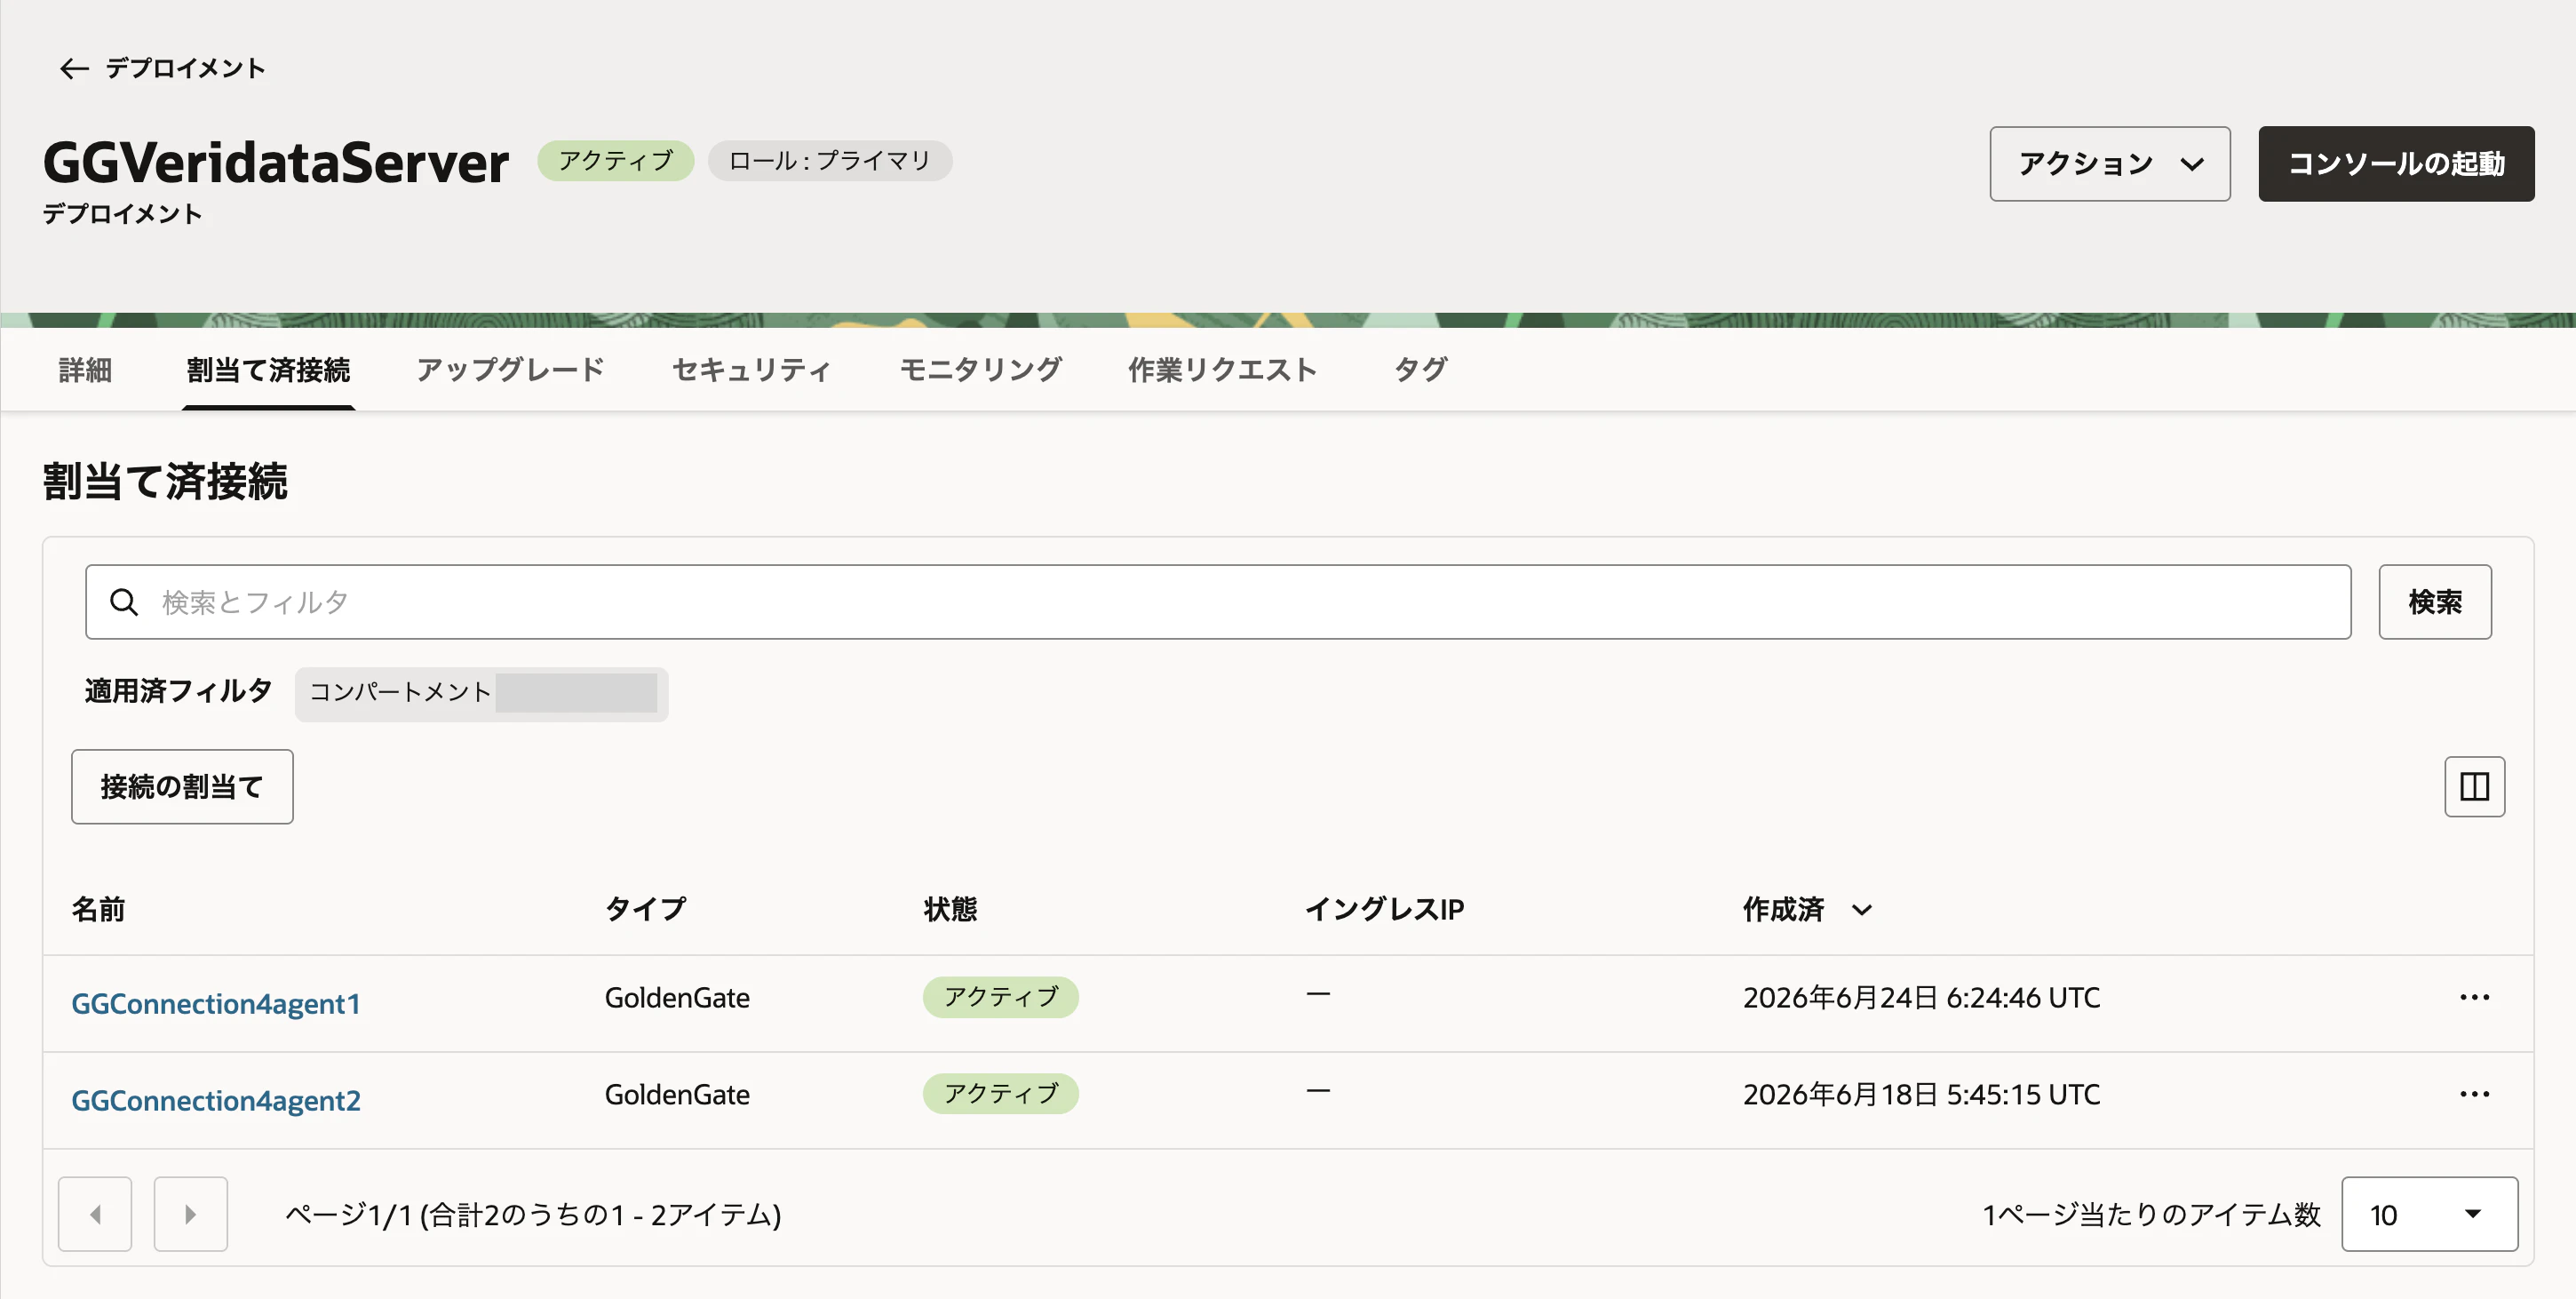The height and width of the screenshot is (1299, 2576).
Task: Click the 適用済フィルタ label
Action: tap(178, 691)
